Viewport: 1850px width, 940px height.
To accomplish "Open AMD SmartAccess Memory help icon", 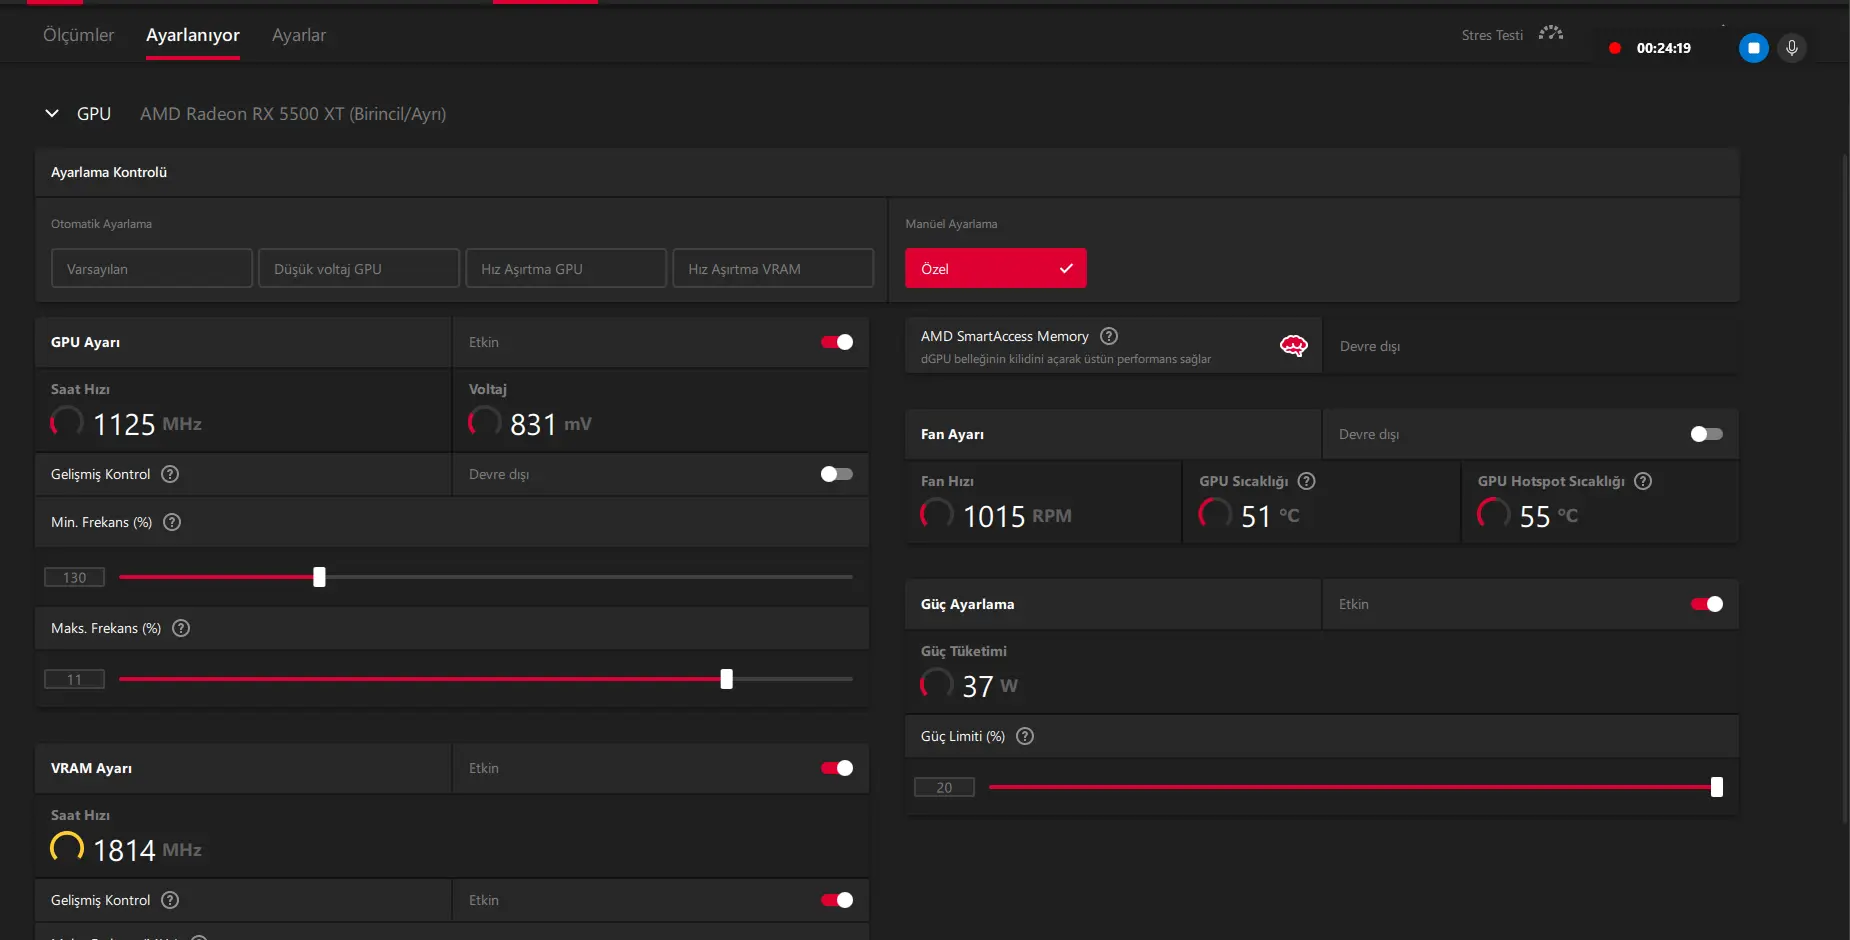I will coord(1109,336).
